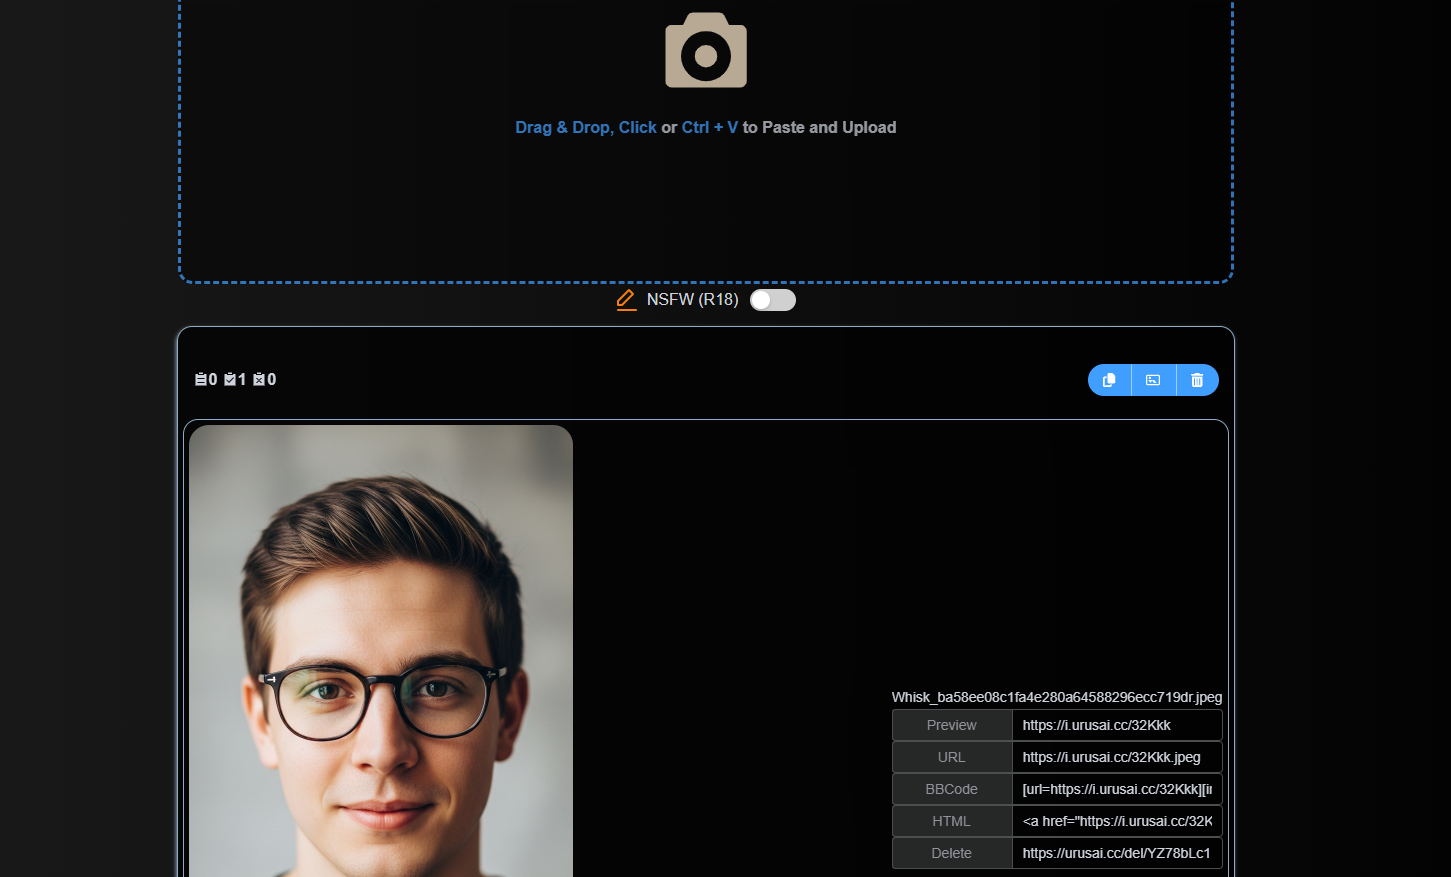Click the blue trash delete-all button
Screen dimensions: 1451x877
point(1197,380)
